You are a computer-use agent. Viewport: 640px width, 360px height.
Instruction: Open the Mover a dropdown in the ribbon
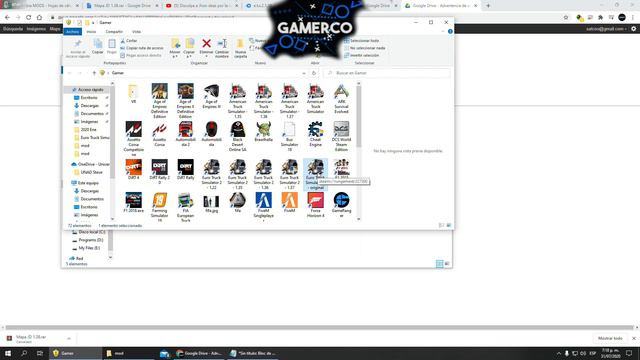[x=175, y=49]
